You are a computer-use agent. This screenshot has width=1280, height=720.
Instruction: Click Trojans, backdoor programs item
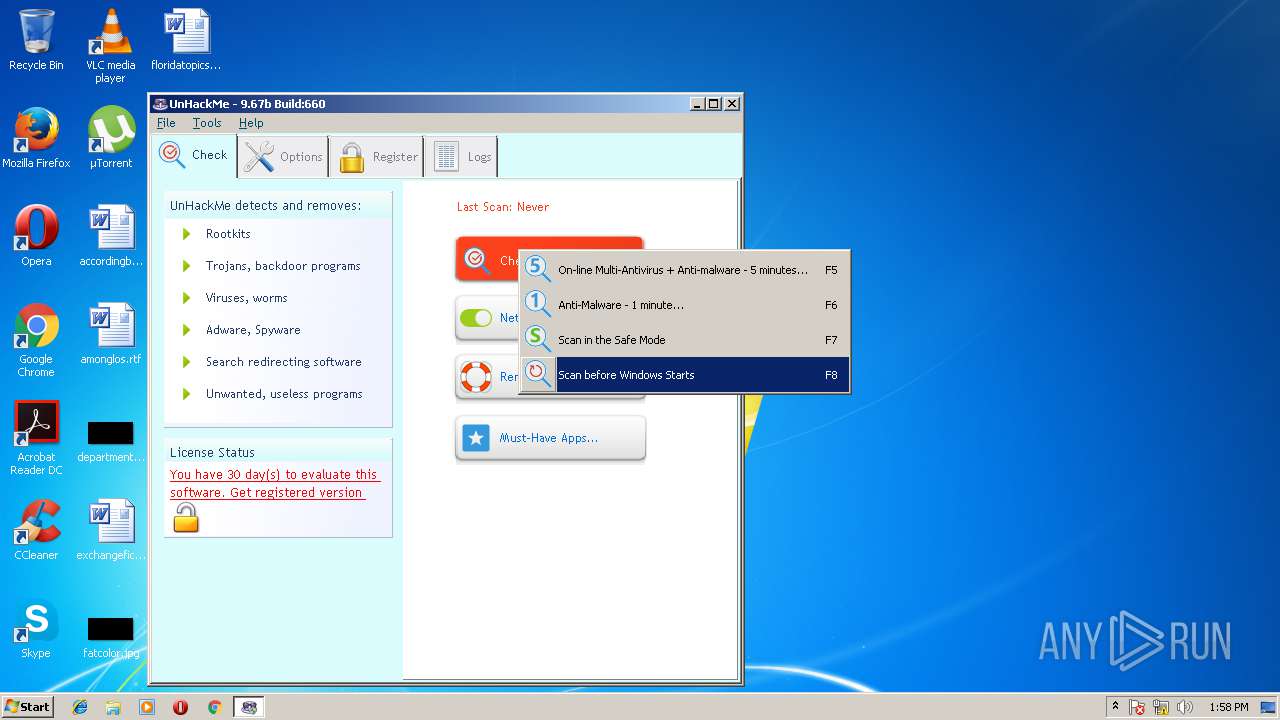click(283, 266)
